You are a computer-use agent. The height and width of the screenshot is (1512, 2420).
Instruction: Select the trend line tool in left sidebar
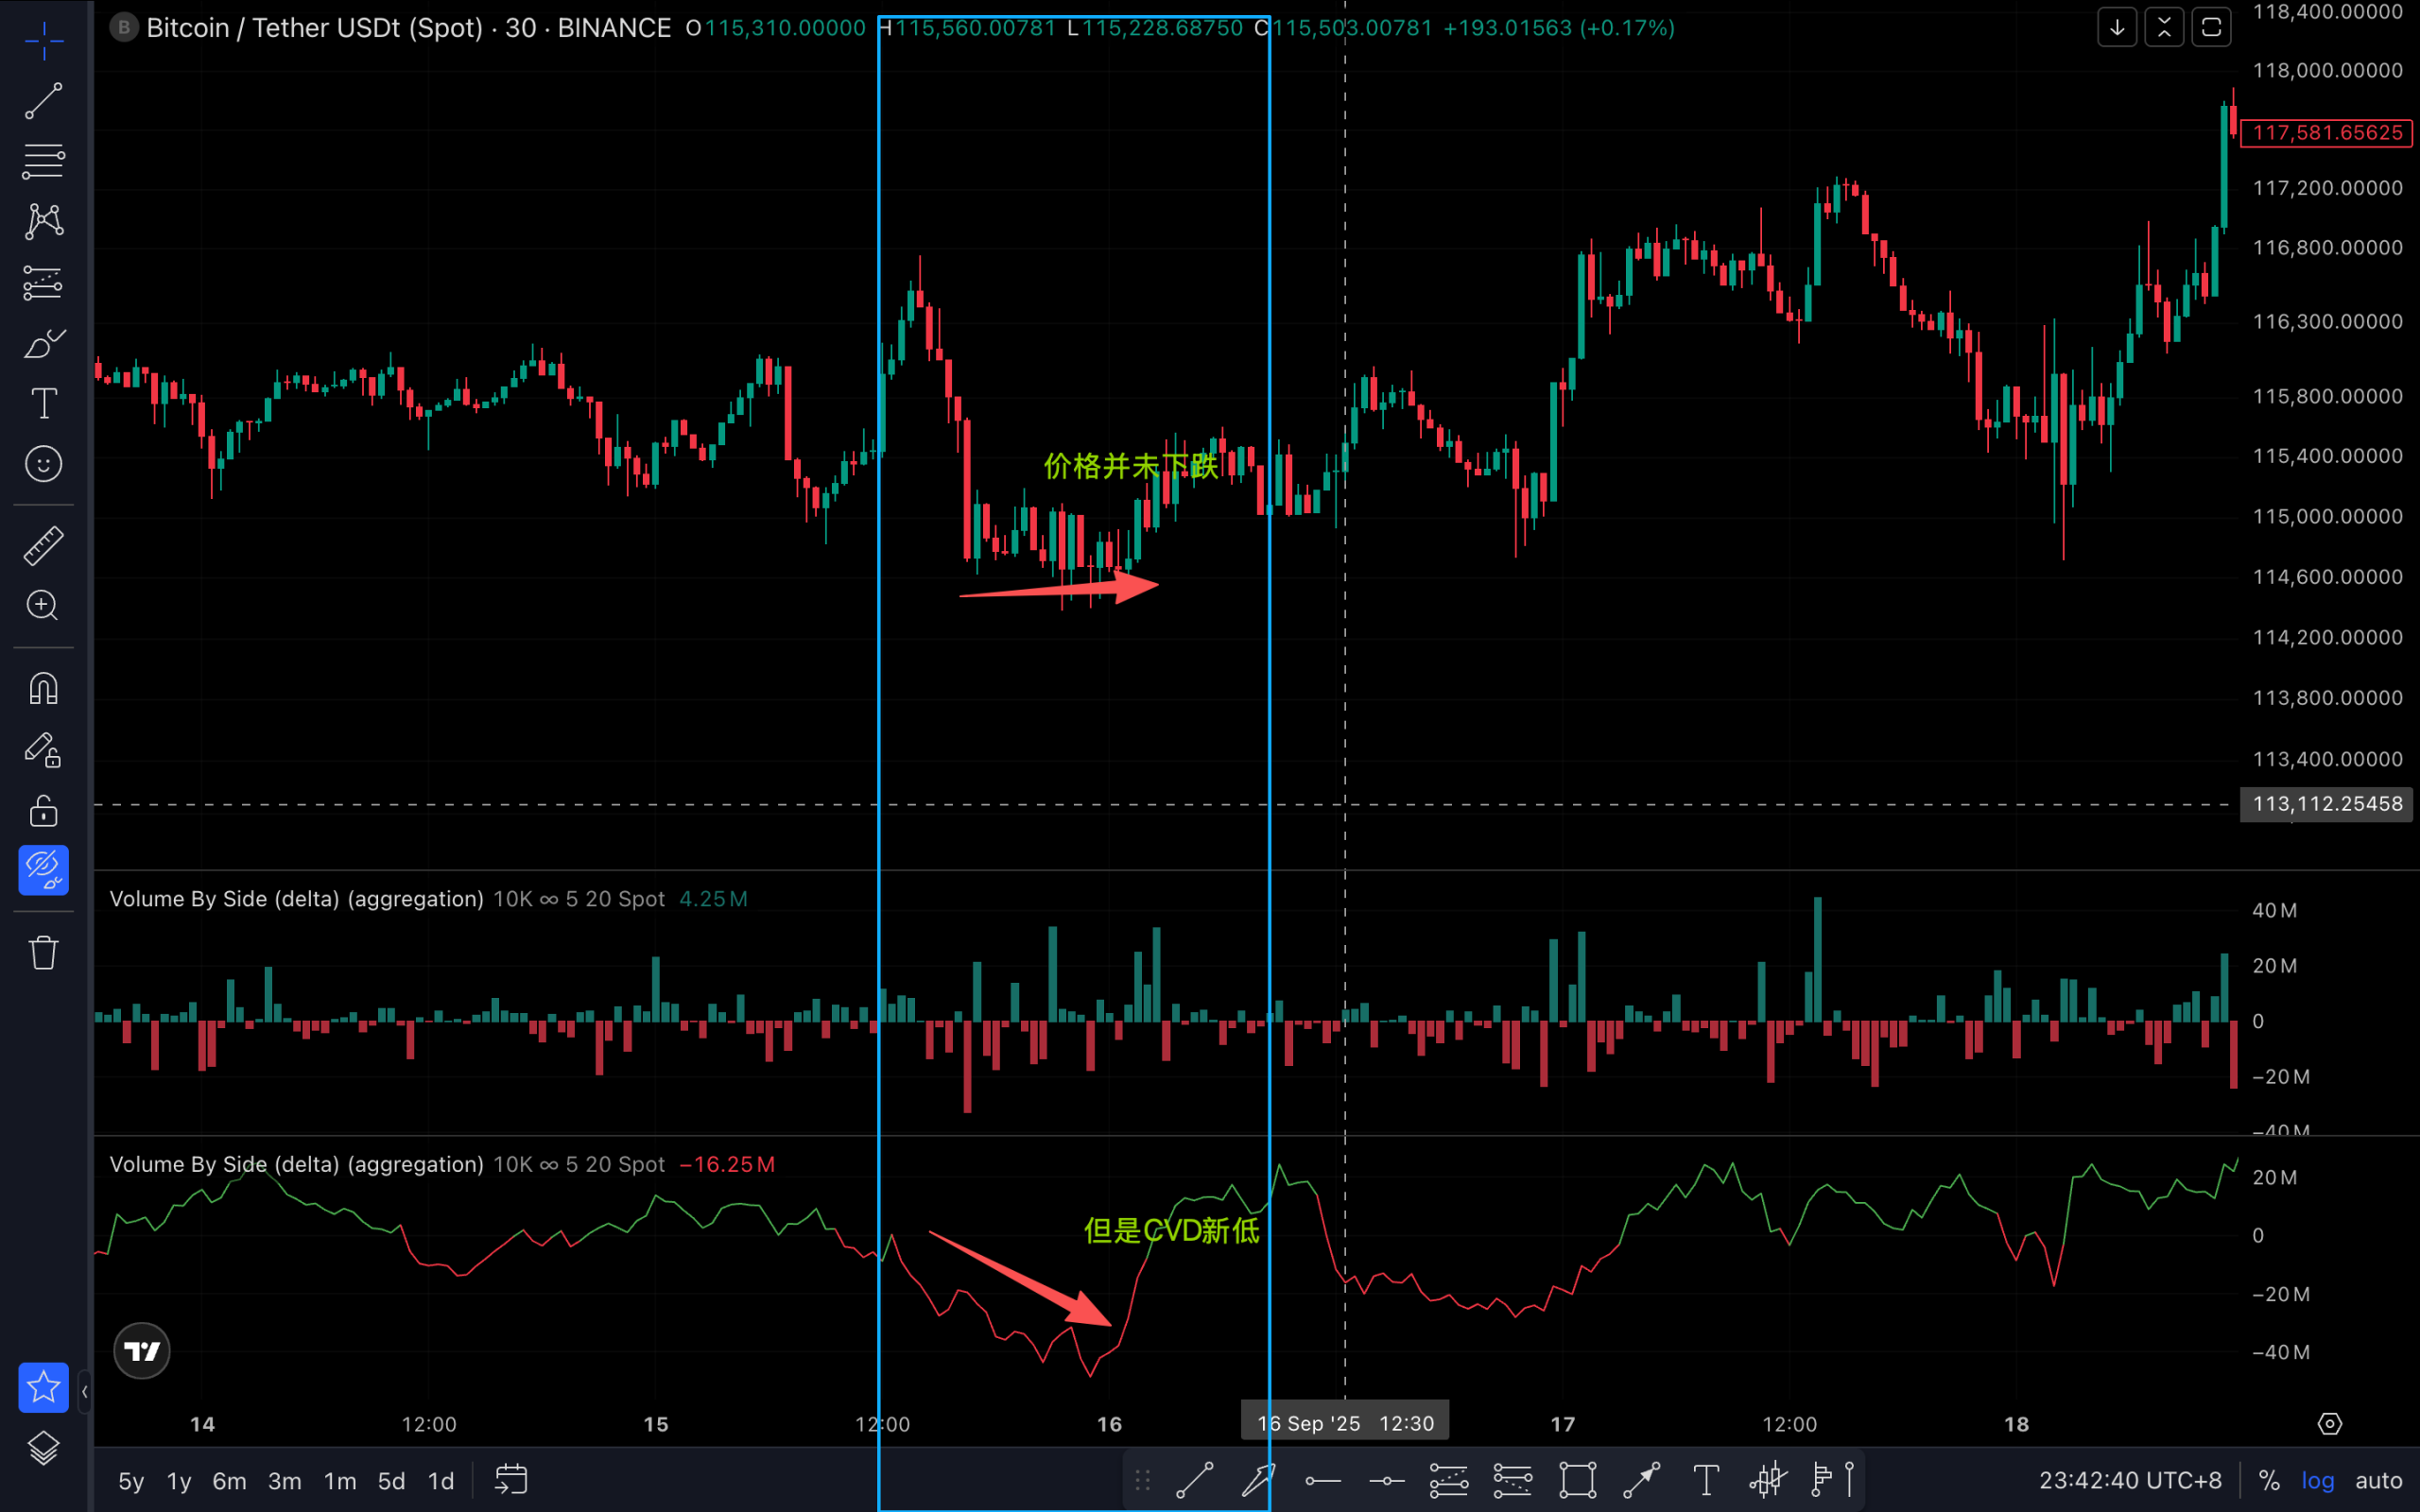(x=43, y=101)
